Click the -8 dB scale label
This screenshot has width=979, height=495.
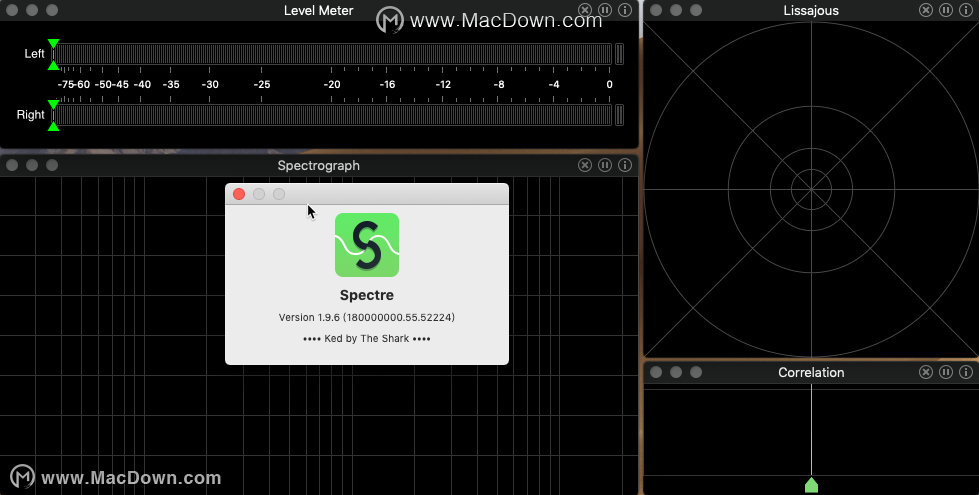(498, 84)
